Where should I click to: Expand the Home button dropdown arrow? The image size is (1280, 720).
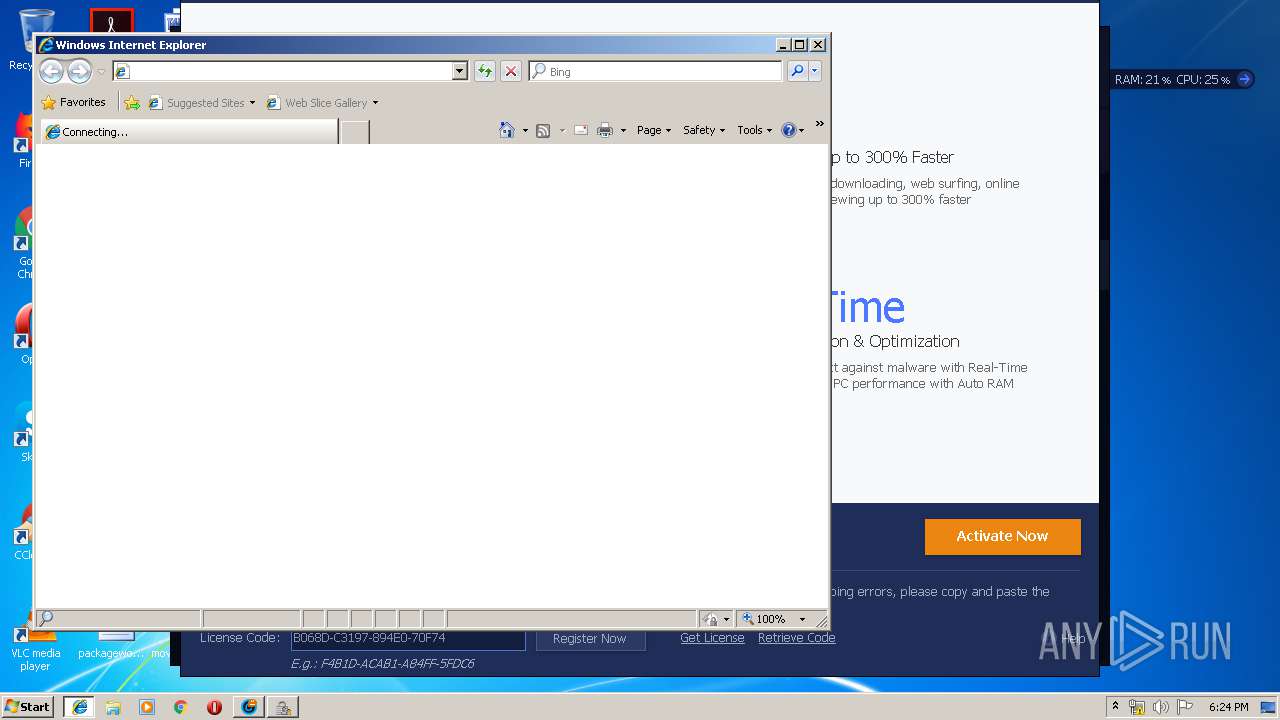[x=525, y=130]
